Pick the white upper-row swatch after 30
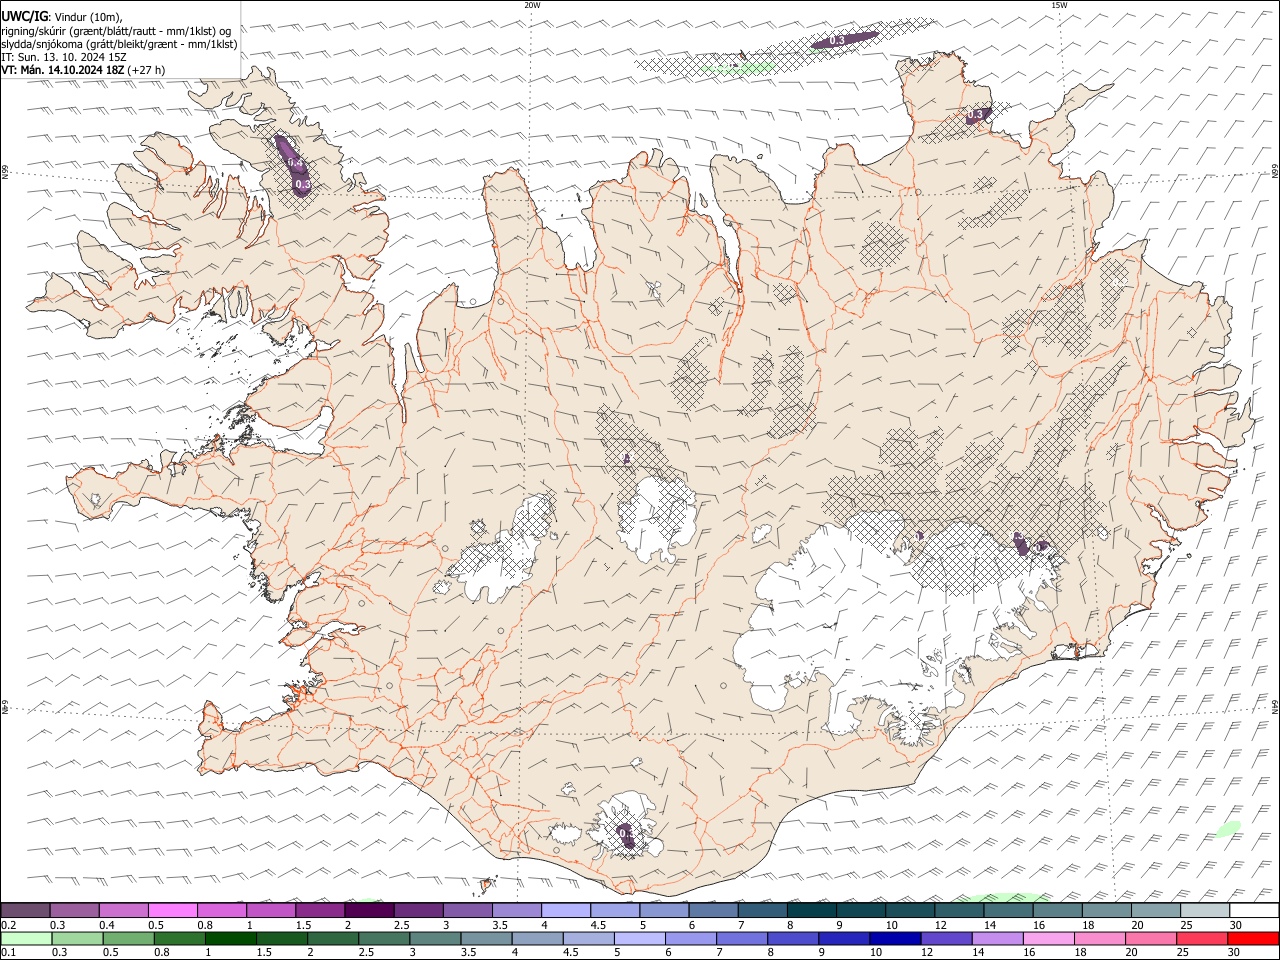The image size is (1280, 960). click(1254, 910)
